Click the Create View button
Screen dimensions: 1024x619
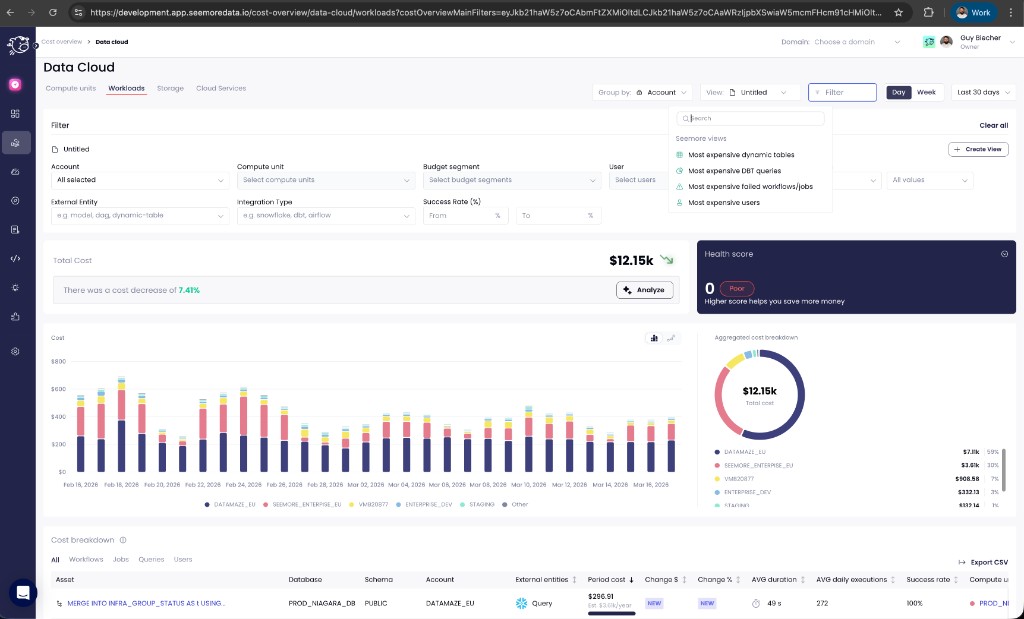[978, 149]
